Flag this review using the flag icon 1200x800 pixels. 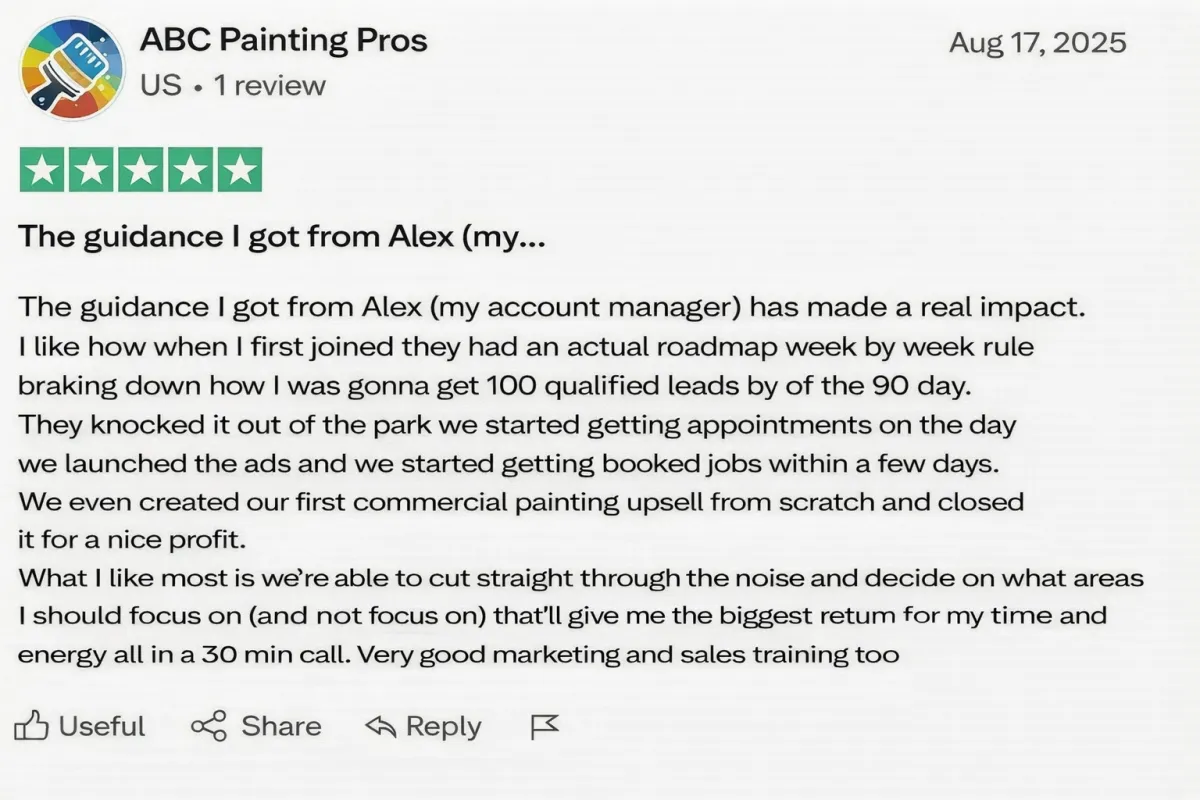[544, 727]
